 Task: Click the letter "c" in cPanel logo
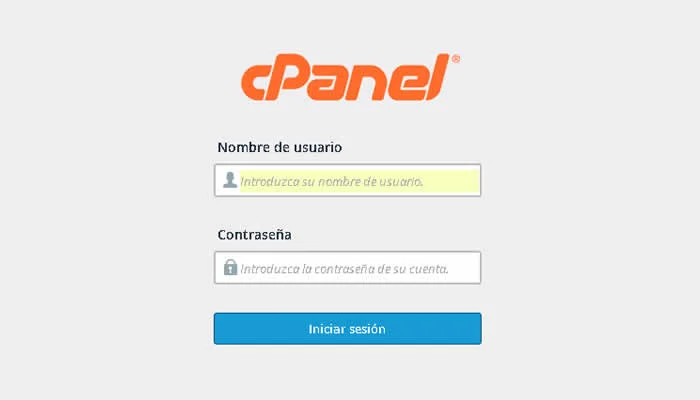pos(254,83)
